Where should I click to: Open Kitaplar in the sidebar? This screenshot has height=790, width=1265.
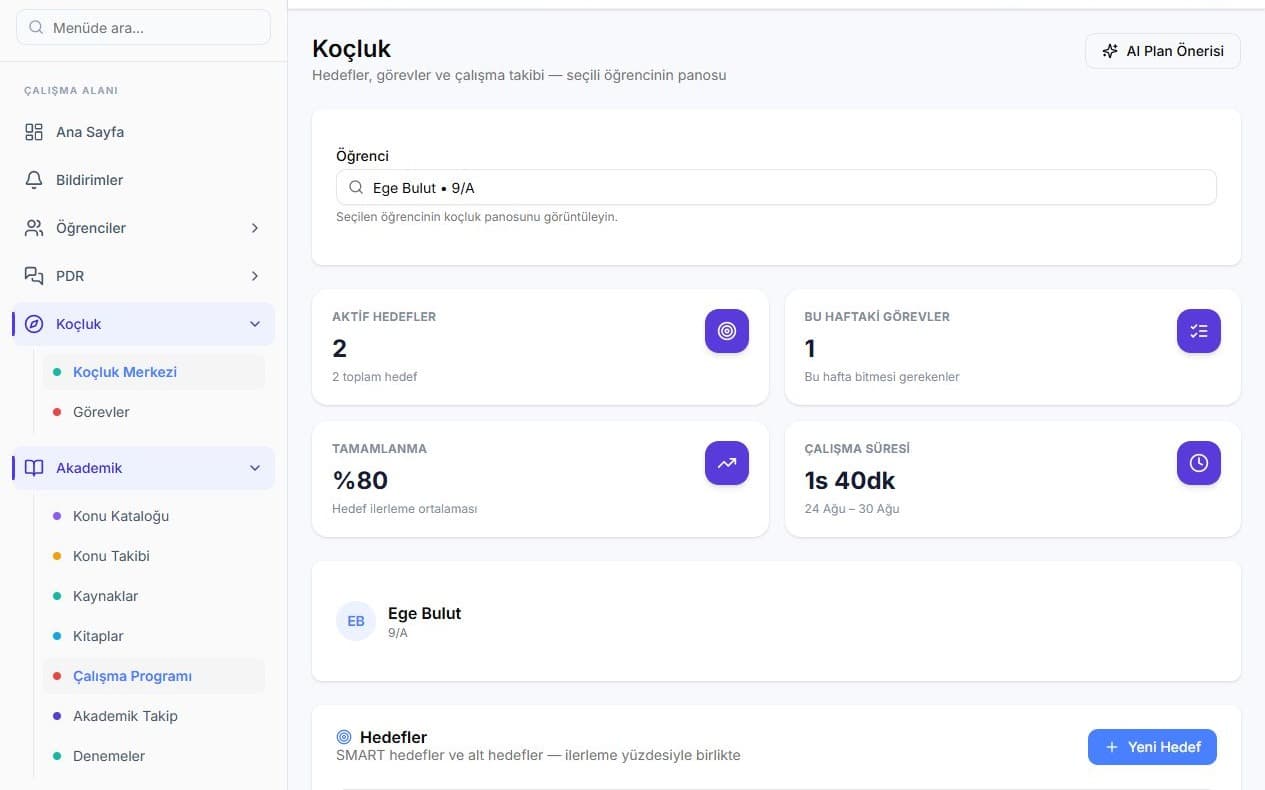[x=154, y=636]
